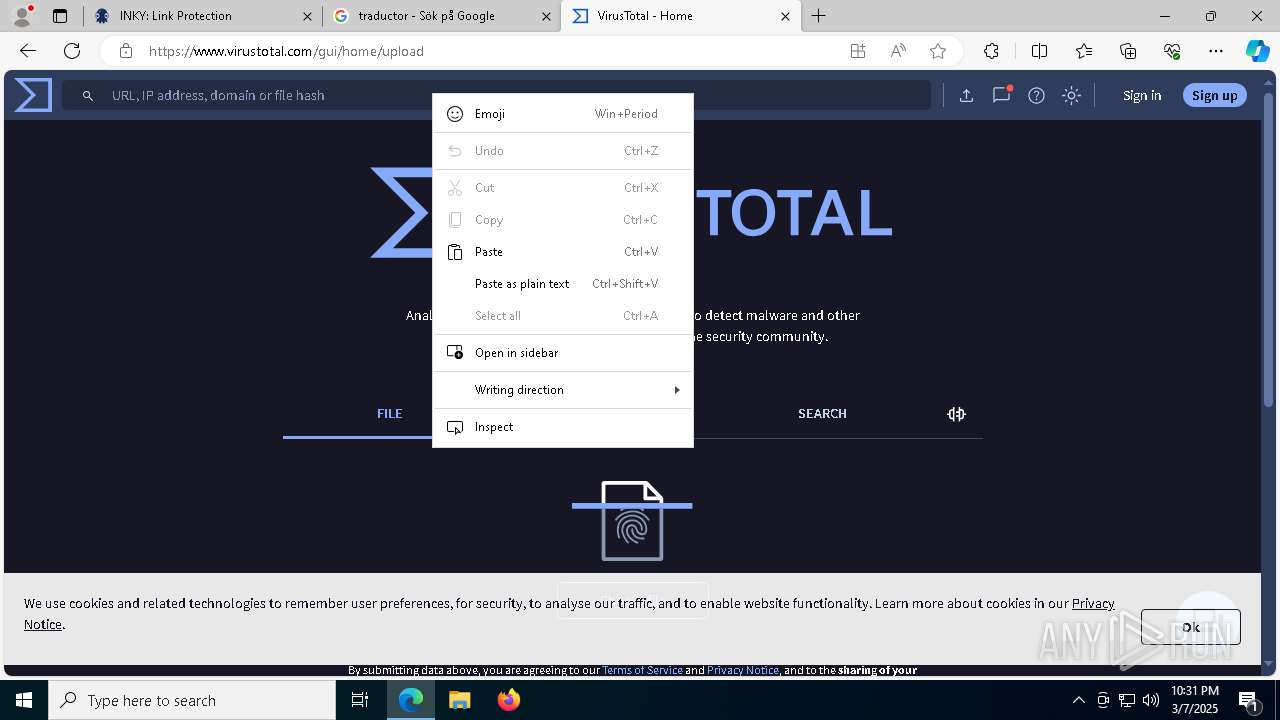Open the Copilot icon

1257,51
